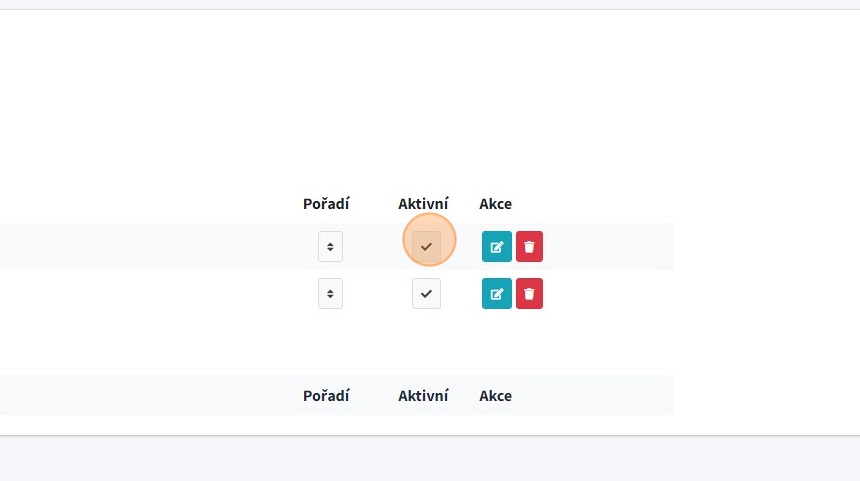
Task: Select the white second table row's empty area
Action: 150,293
